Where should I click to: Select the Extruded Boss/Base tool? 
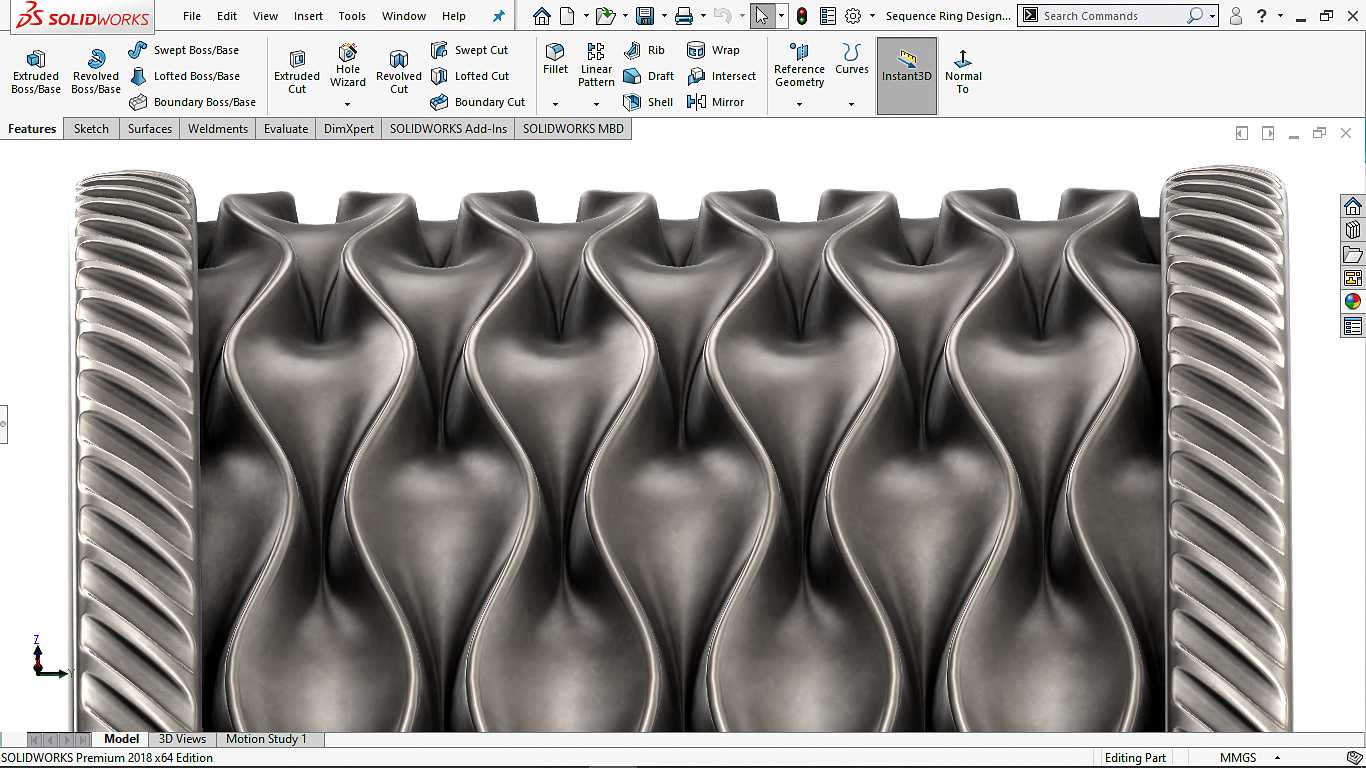[x=36, y=72]
